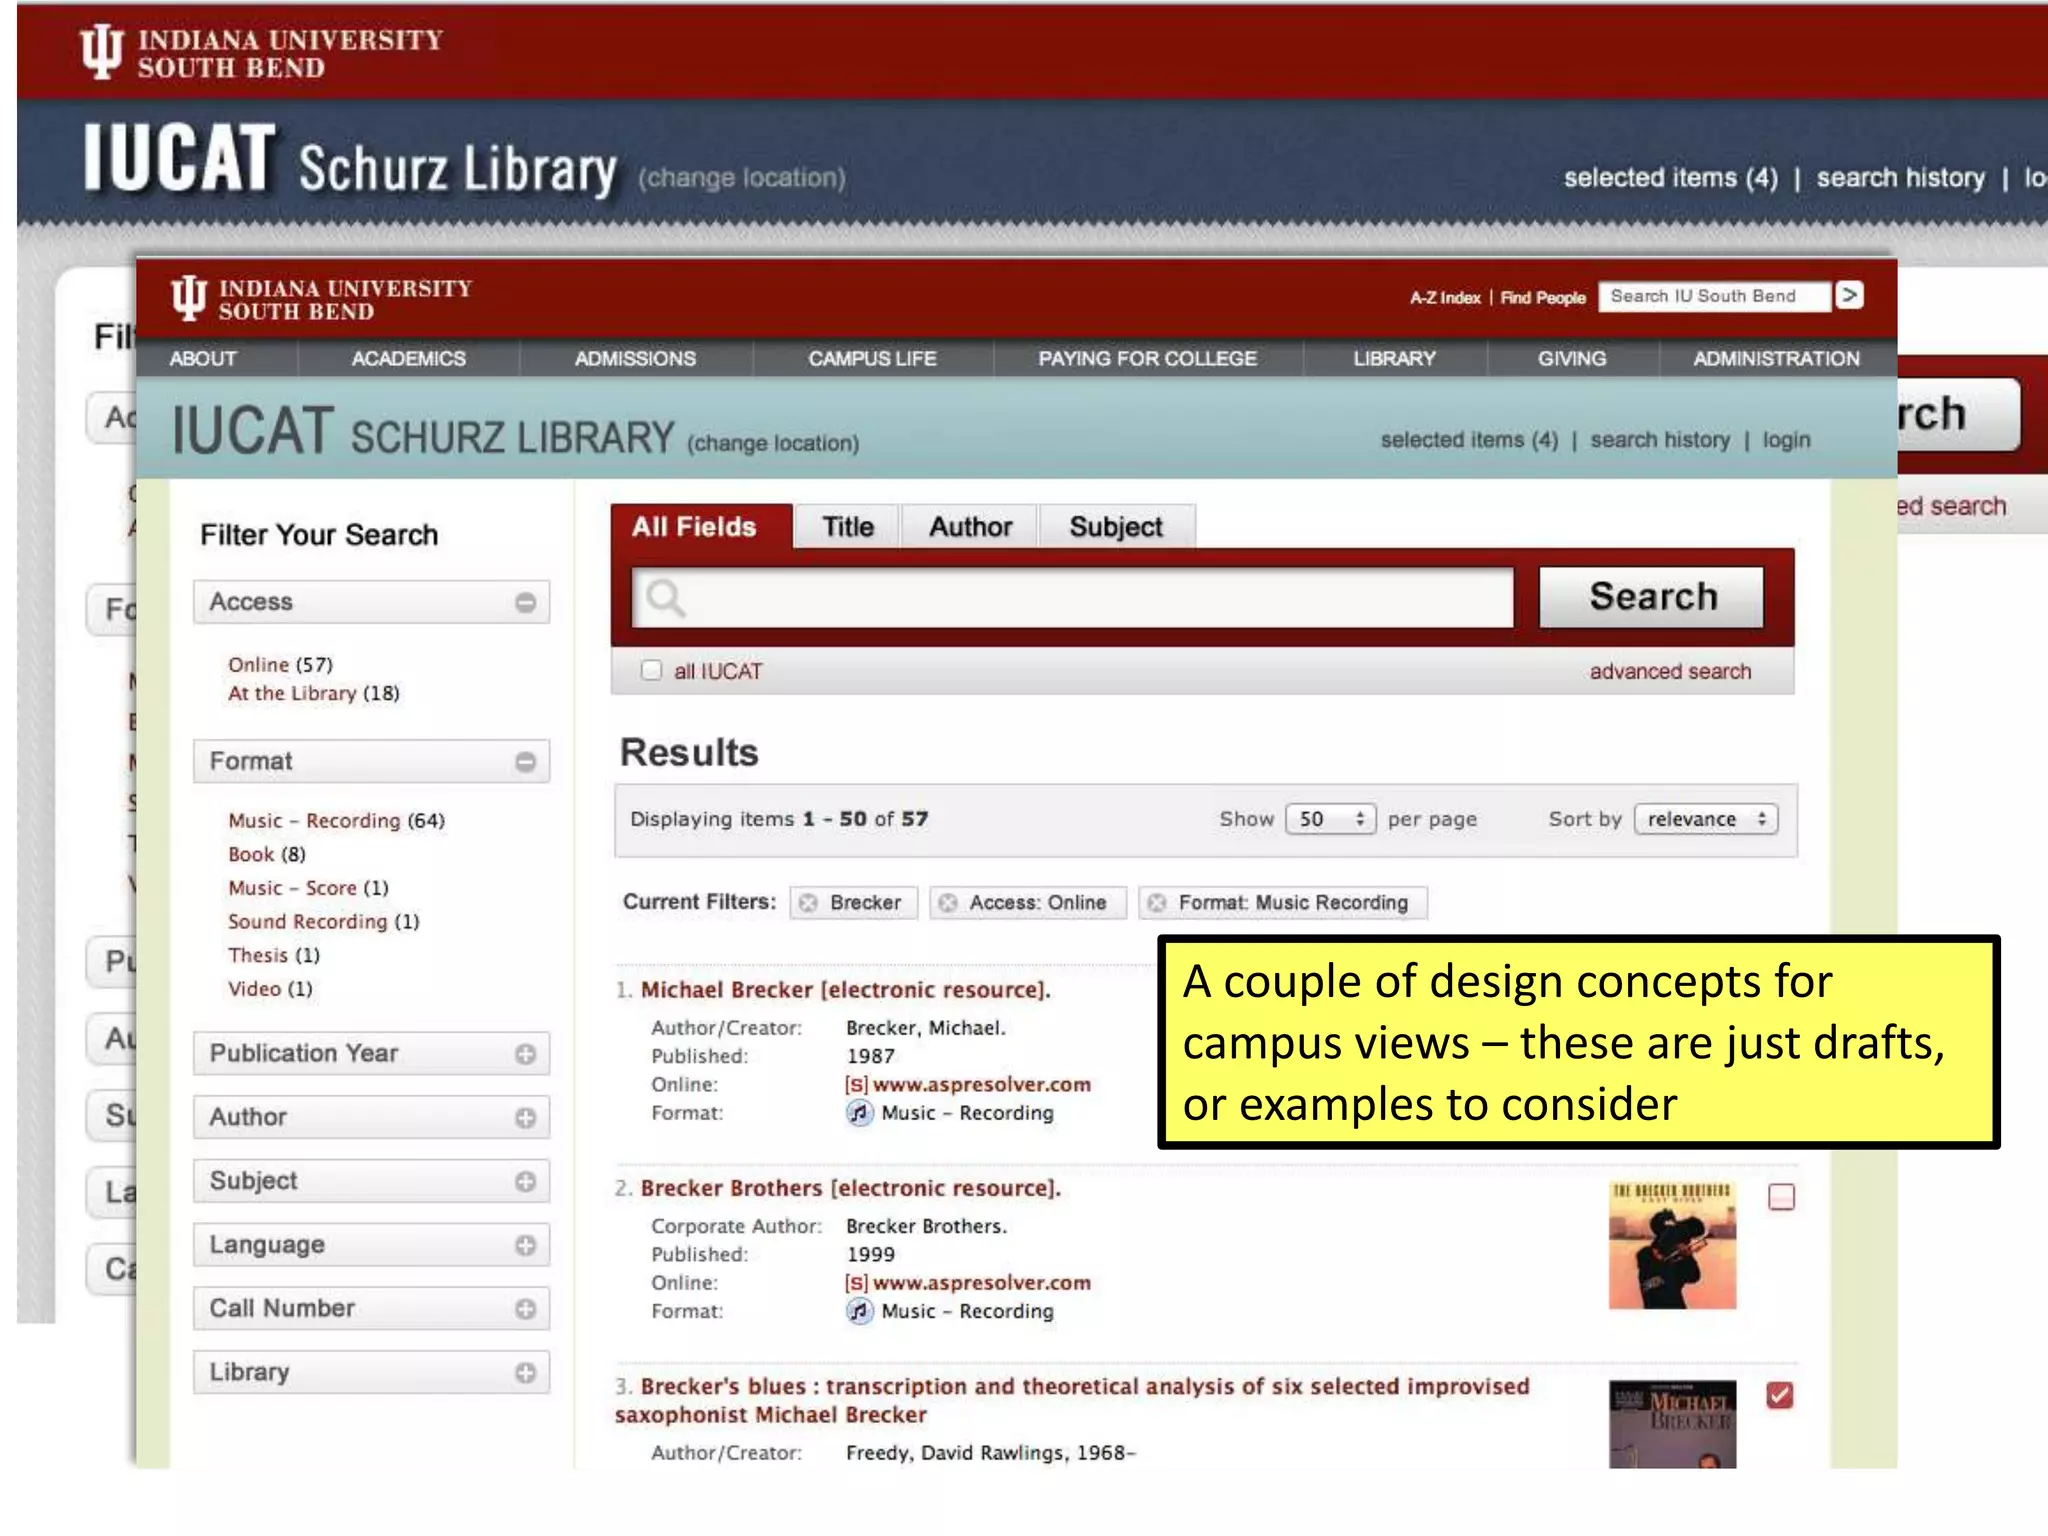Viewport: 2048px width, 1536px height.
Task: Open the GIVING navigation menu
Action: click(1572, 358)
